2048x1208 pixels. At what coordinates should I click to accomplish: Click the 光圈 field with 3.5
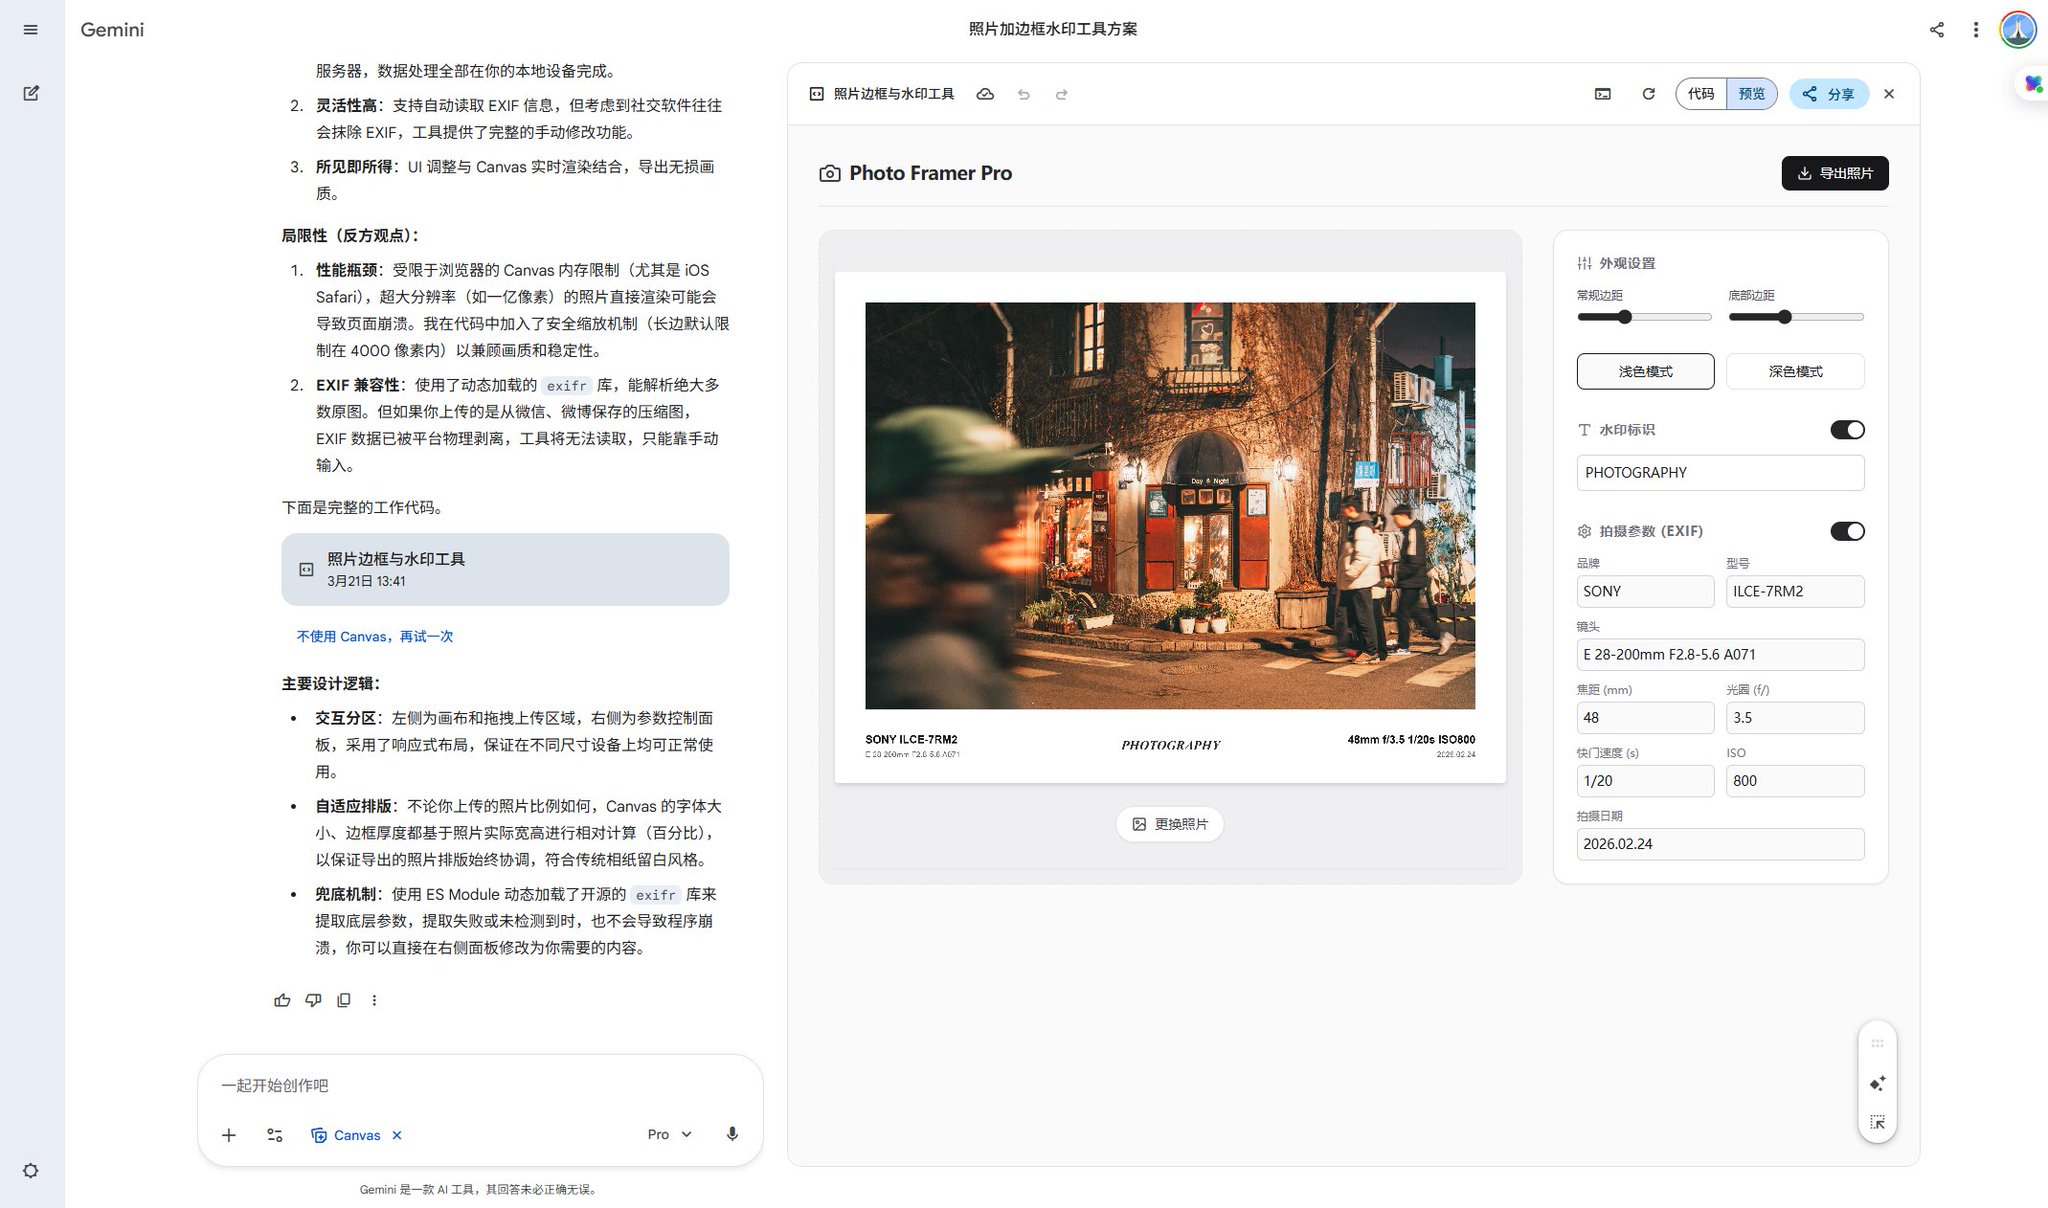1795,718
